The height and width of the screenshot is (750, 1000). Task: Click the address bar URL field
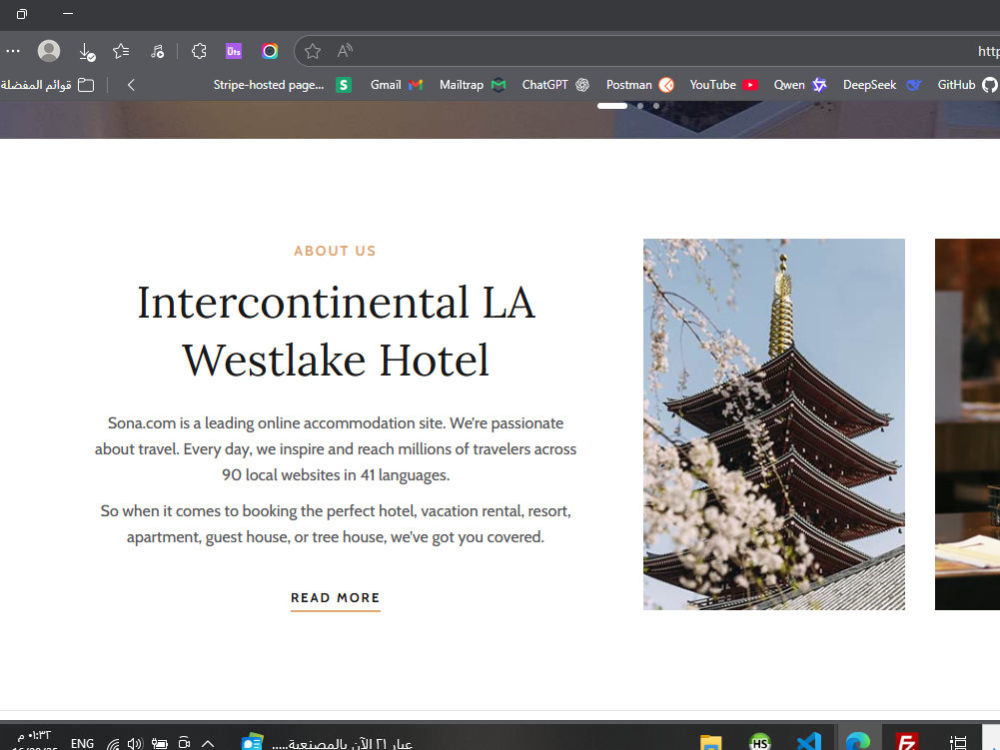click(x=647, y=51)
